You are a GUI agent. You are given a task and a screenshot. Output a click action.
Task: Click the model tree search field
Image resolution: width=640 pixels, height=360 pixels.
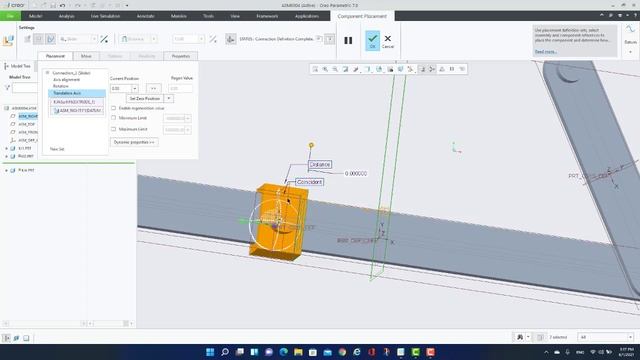click(25, 87)
